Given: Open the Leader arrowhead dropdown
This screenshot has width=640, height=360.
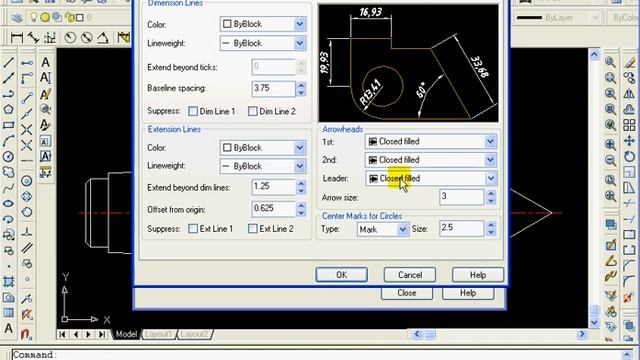Looking at the screenshot, I should tap(431, 178).
